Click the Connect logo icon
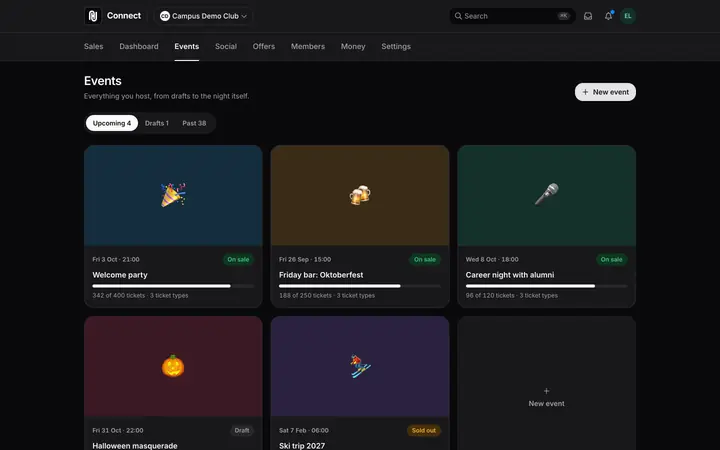 click(x=93, y=16)
